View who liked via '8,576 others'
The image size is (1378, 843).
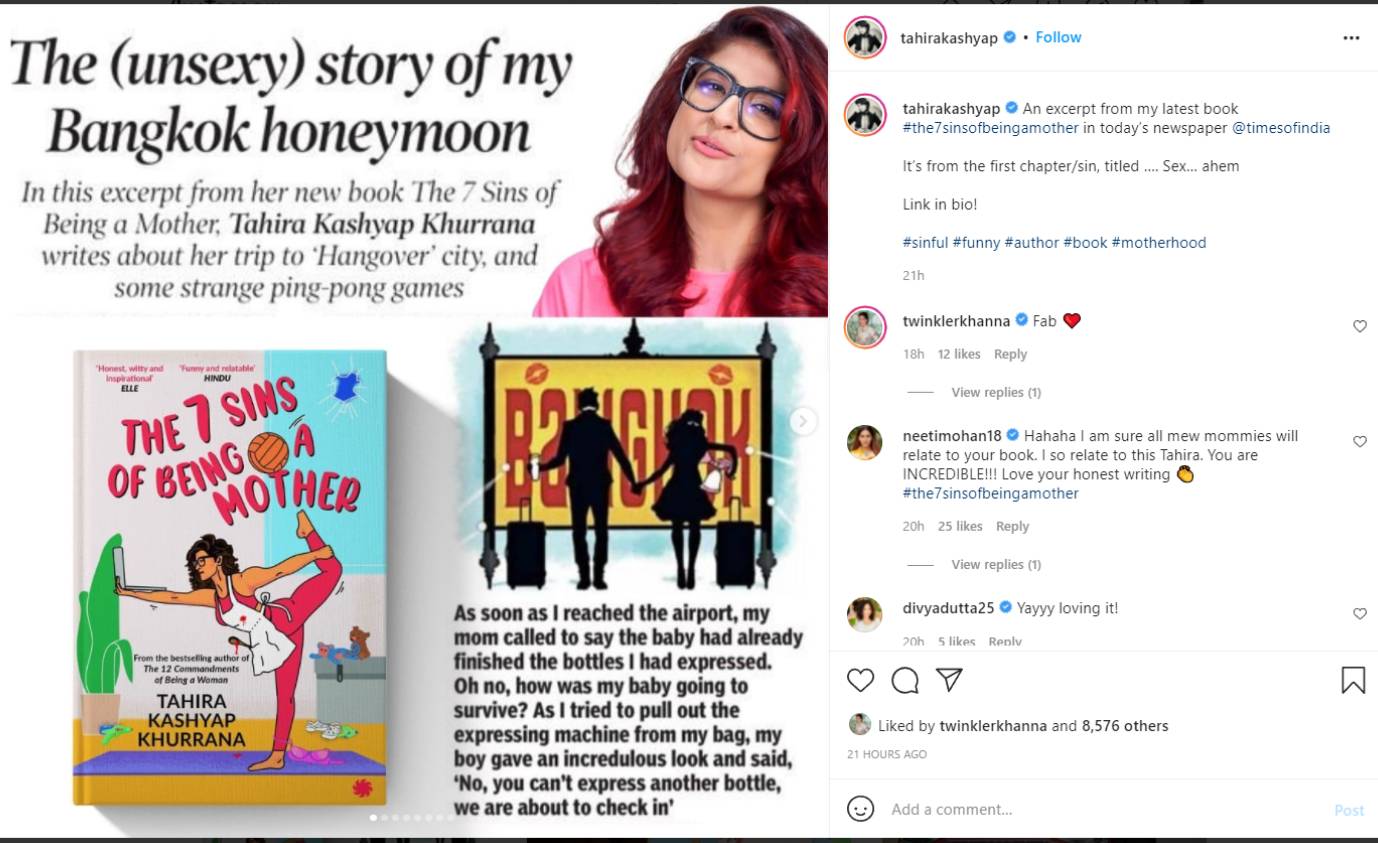click(x=1125, y=726)
